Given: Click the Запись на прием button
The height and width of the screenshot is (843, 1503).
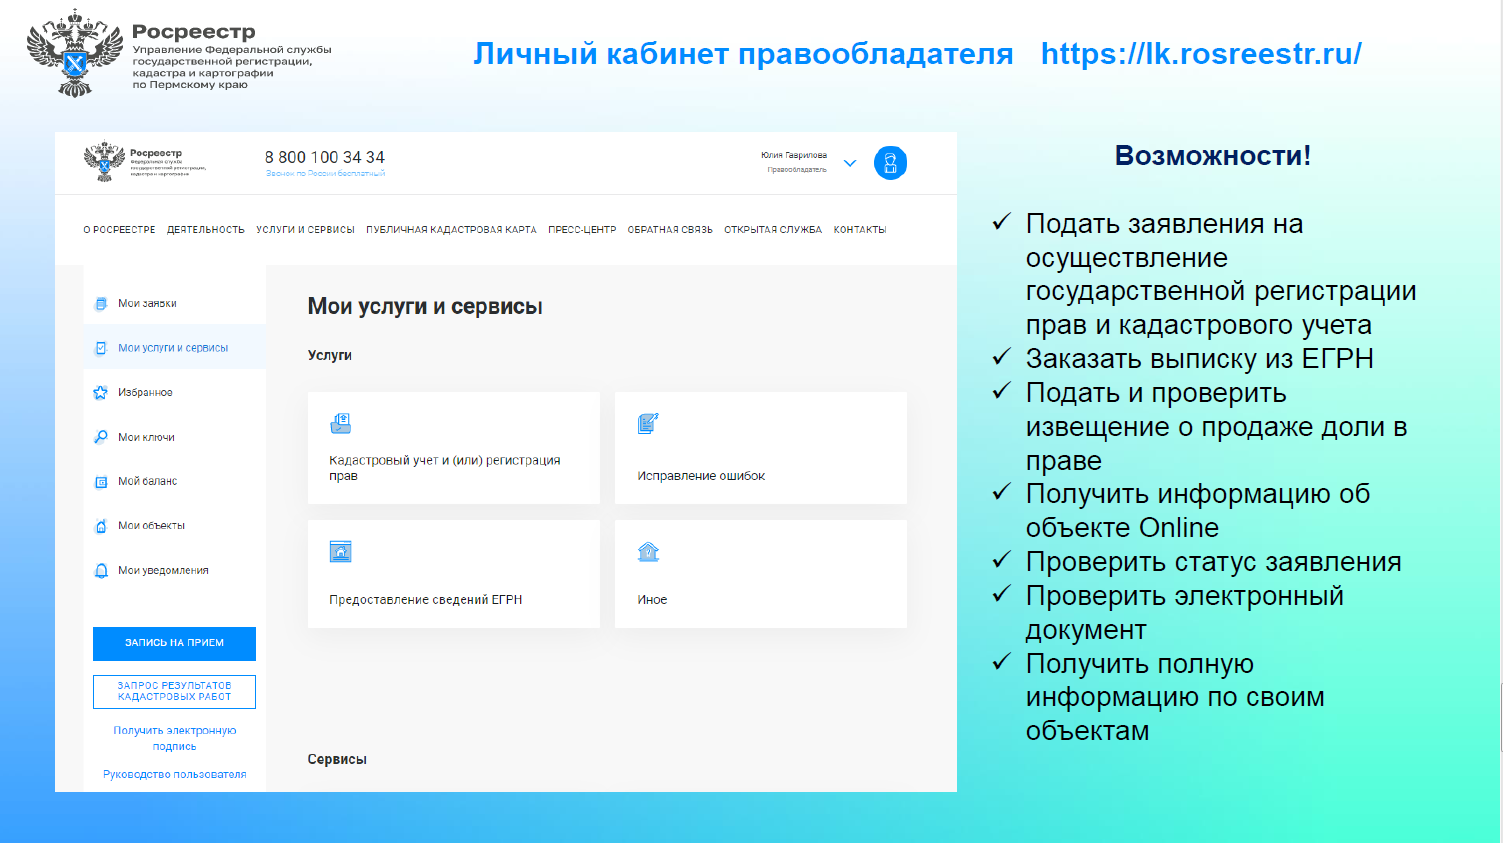Looking at the screenshot, I should tap(174, 643).
